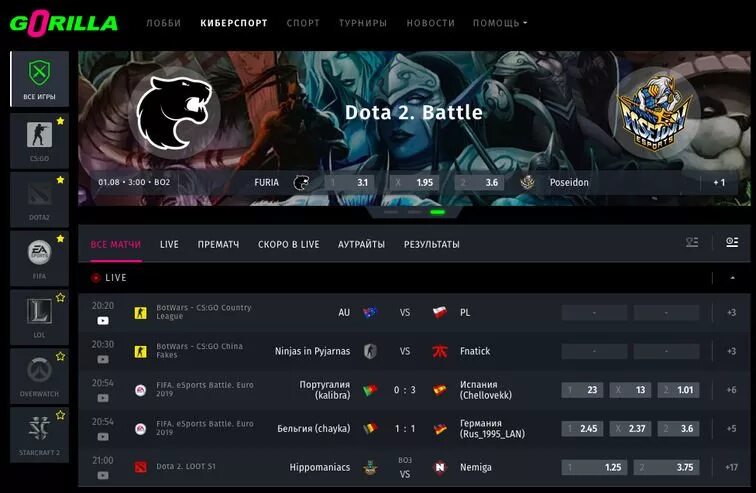Pick Nemiga odds 3.75
756x493 pixels.
[666, 467]
